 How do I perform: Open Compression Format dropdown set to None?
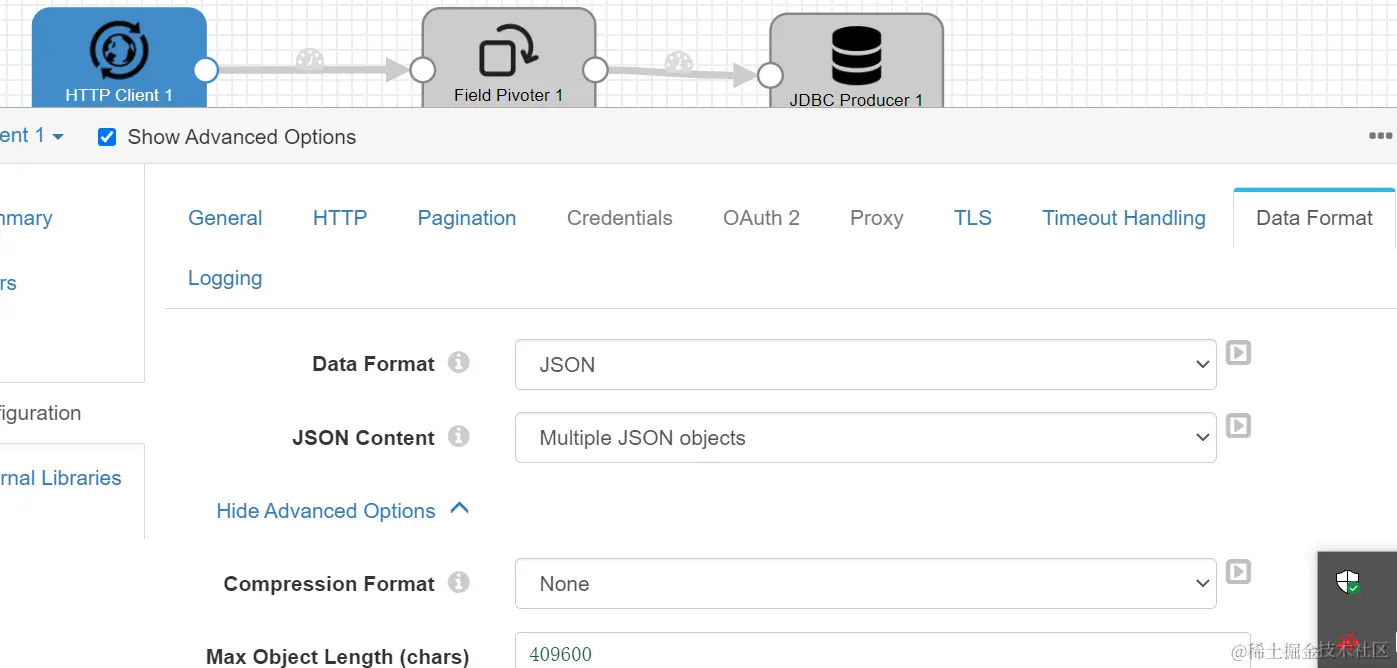click(x=865, y=584)
